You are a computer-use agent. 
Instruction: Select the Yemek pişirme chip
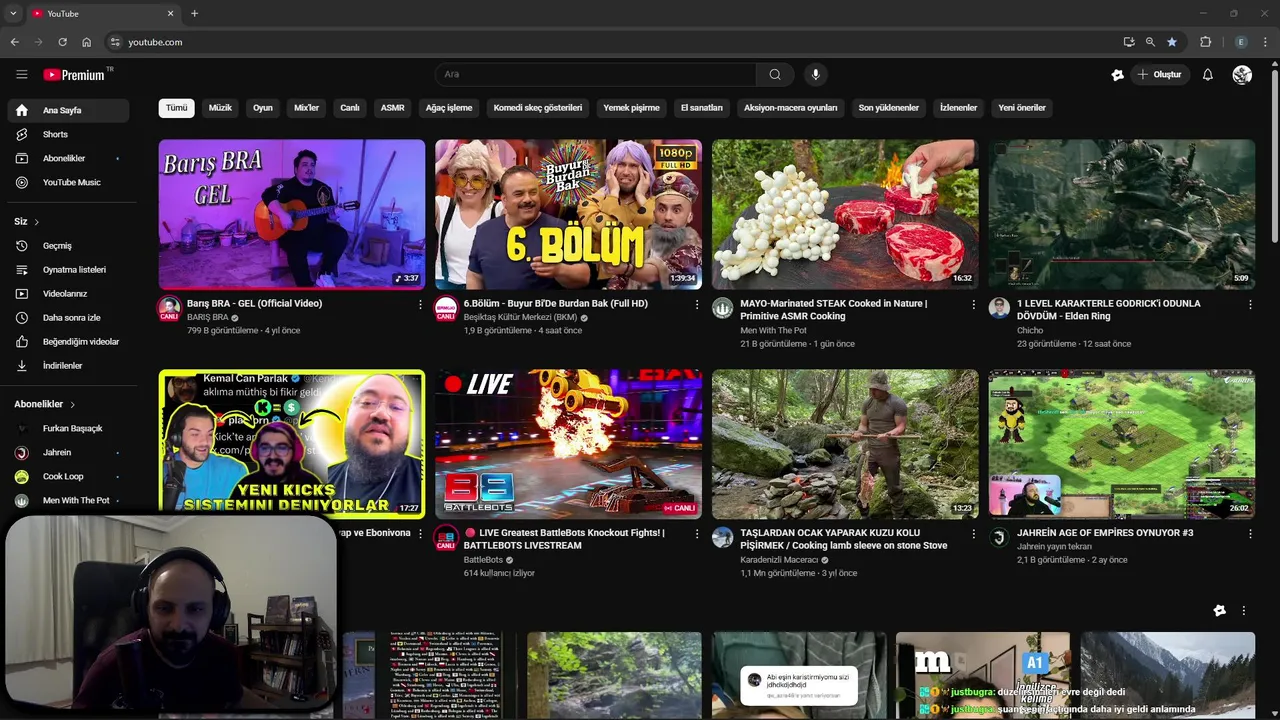point(632,108)
